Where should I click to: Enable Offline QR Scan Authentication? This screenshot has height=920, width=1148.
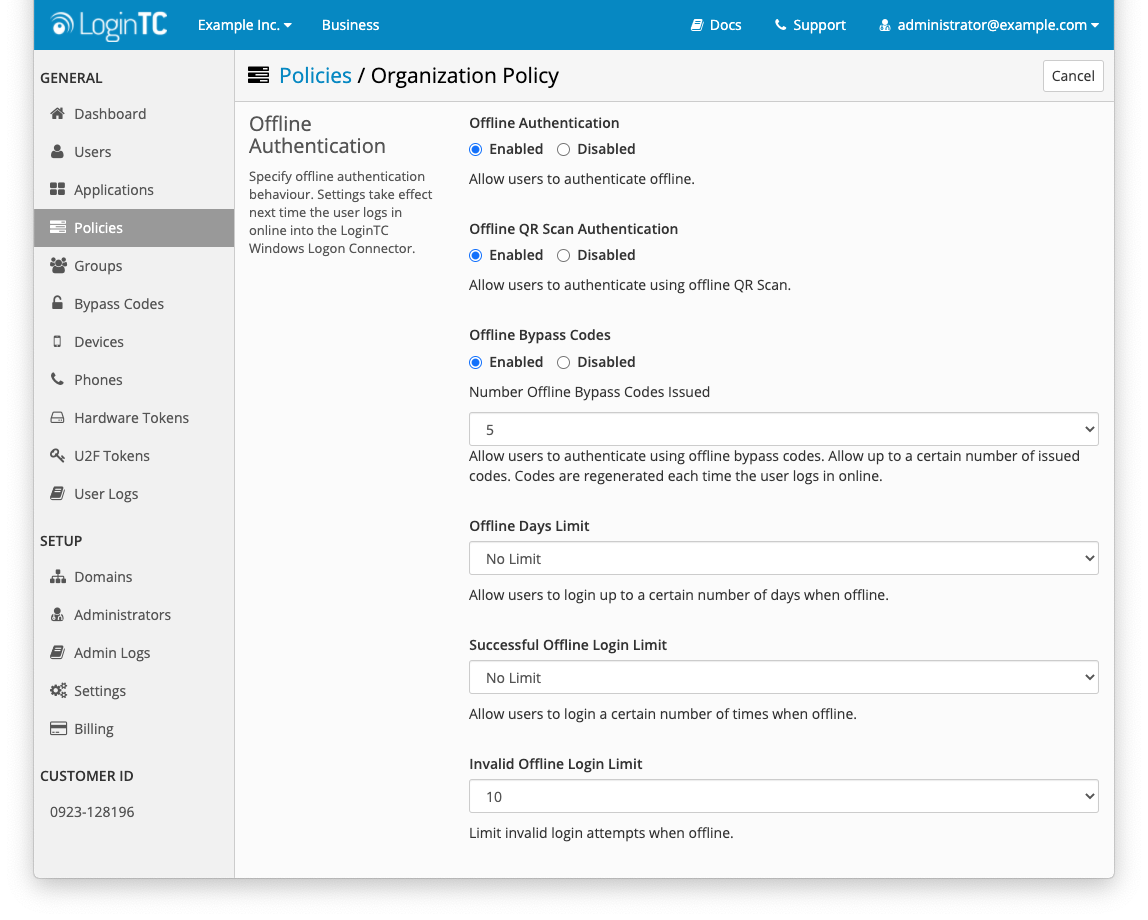(475, 255)
